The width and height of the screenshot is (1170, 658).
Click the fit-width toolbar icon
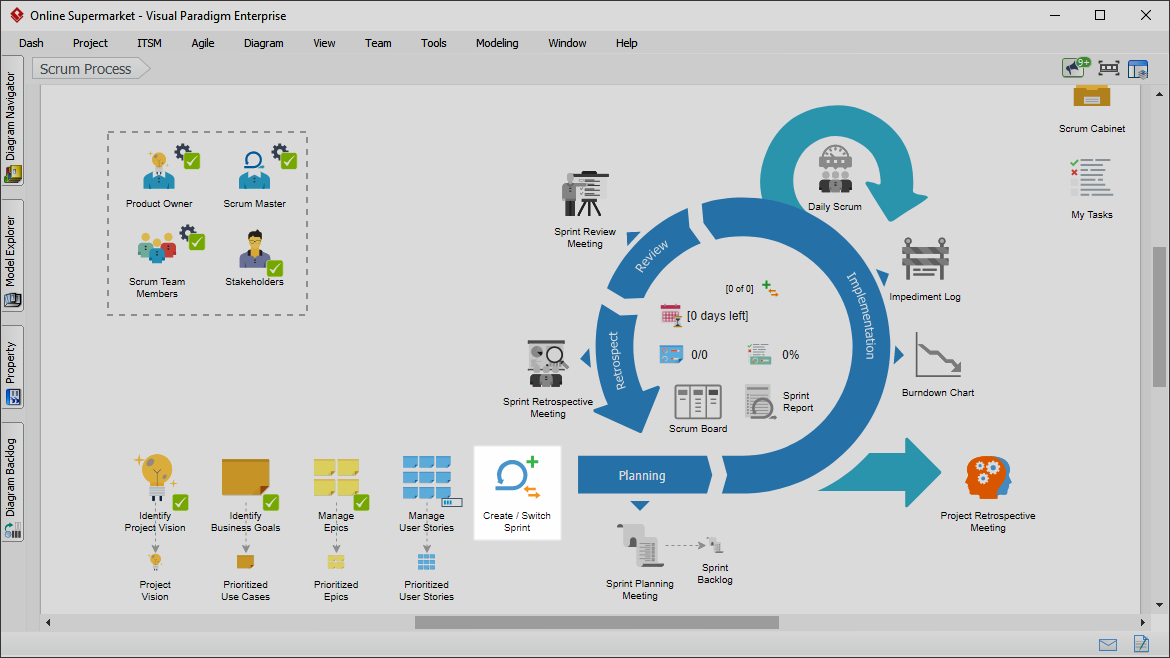[x=1109, y=69]
